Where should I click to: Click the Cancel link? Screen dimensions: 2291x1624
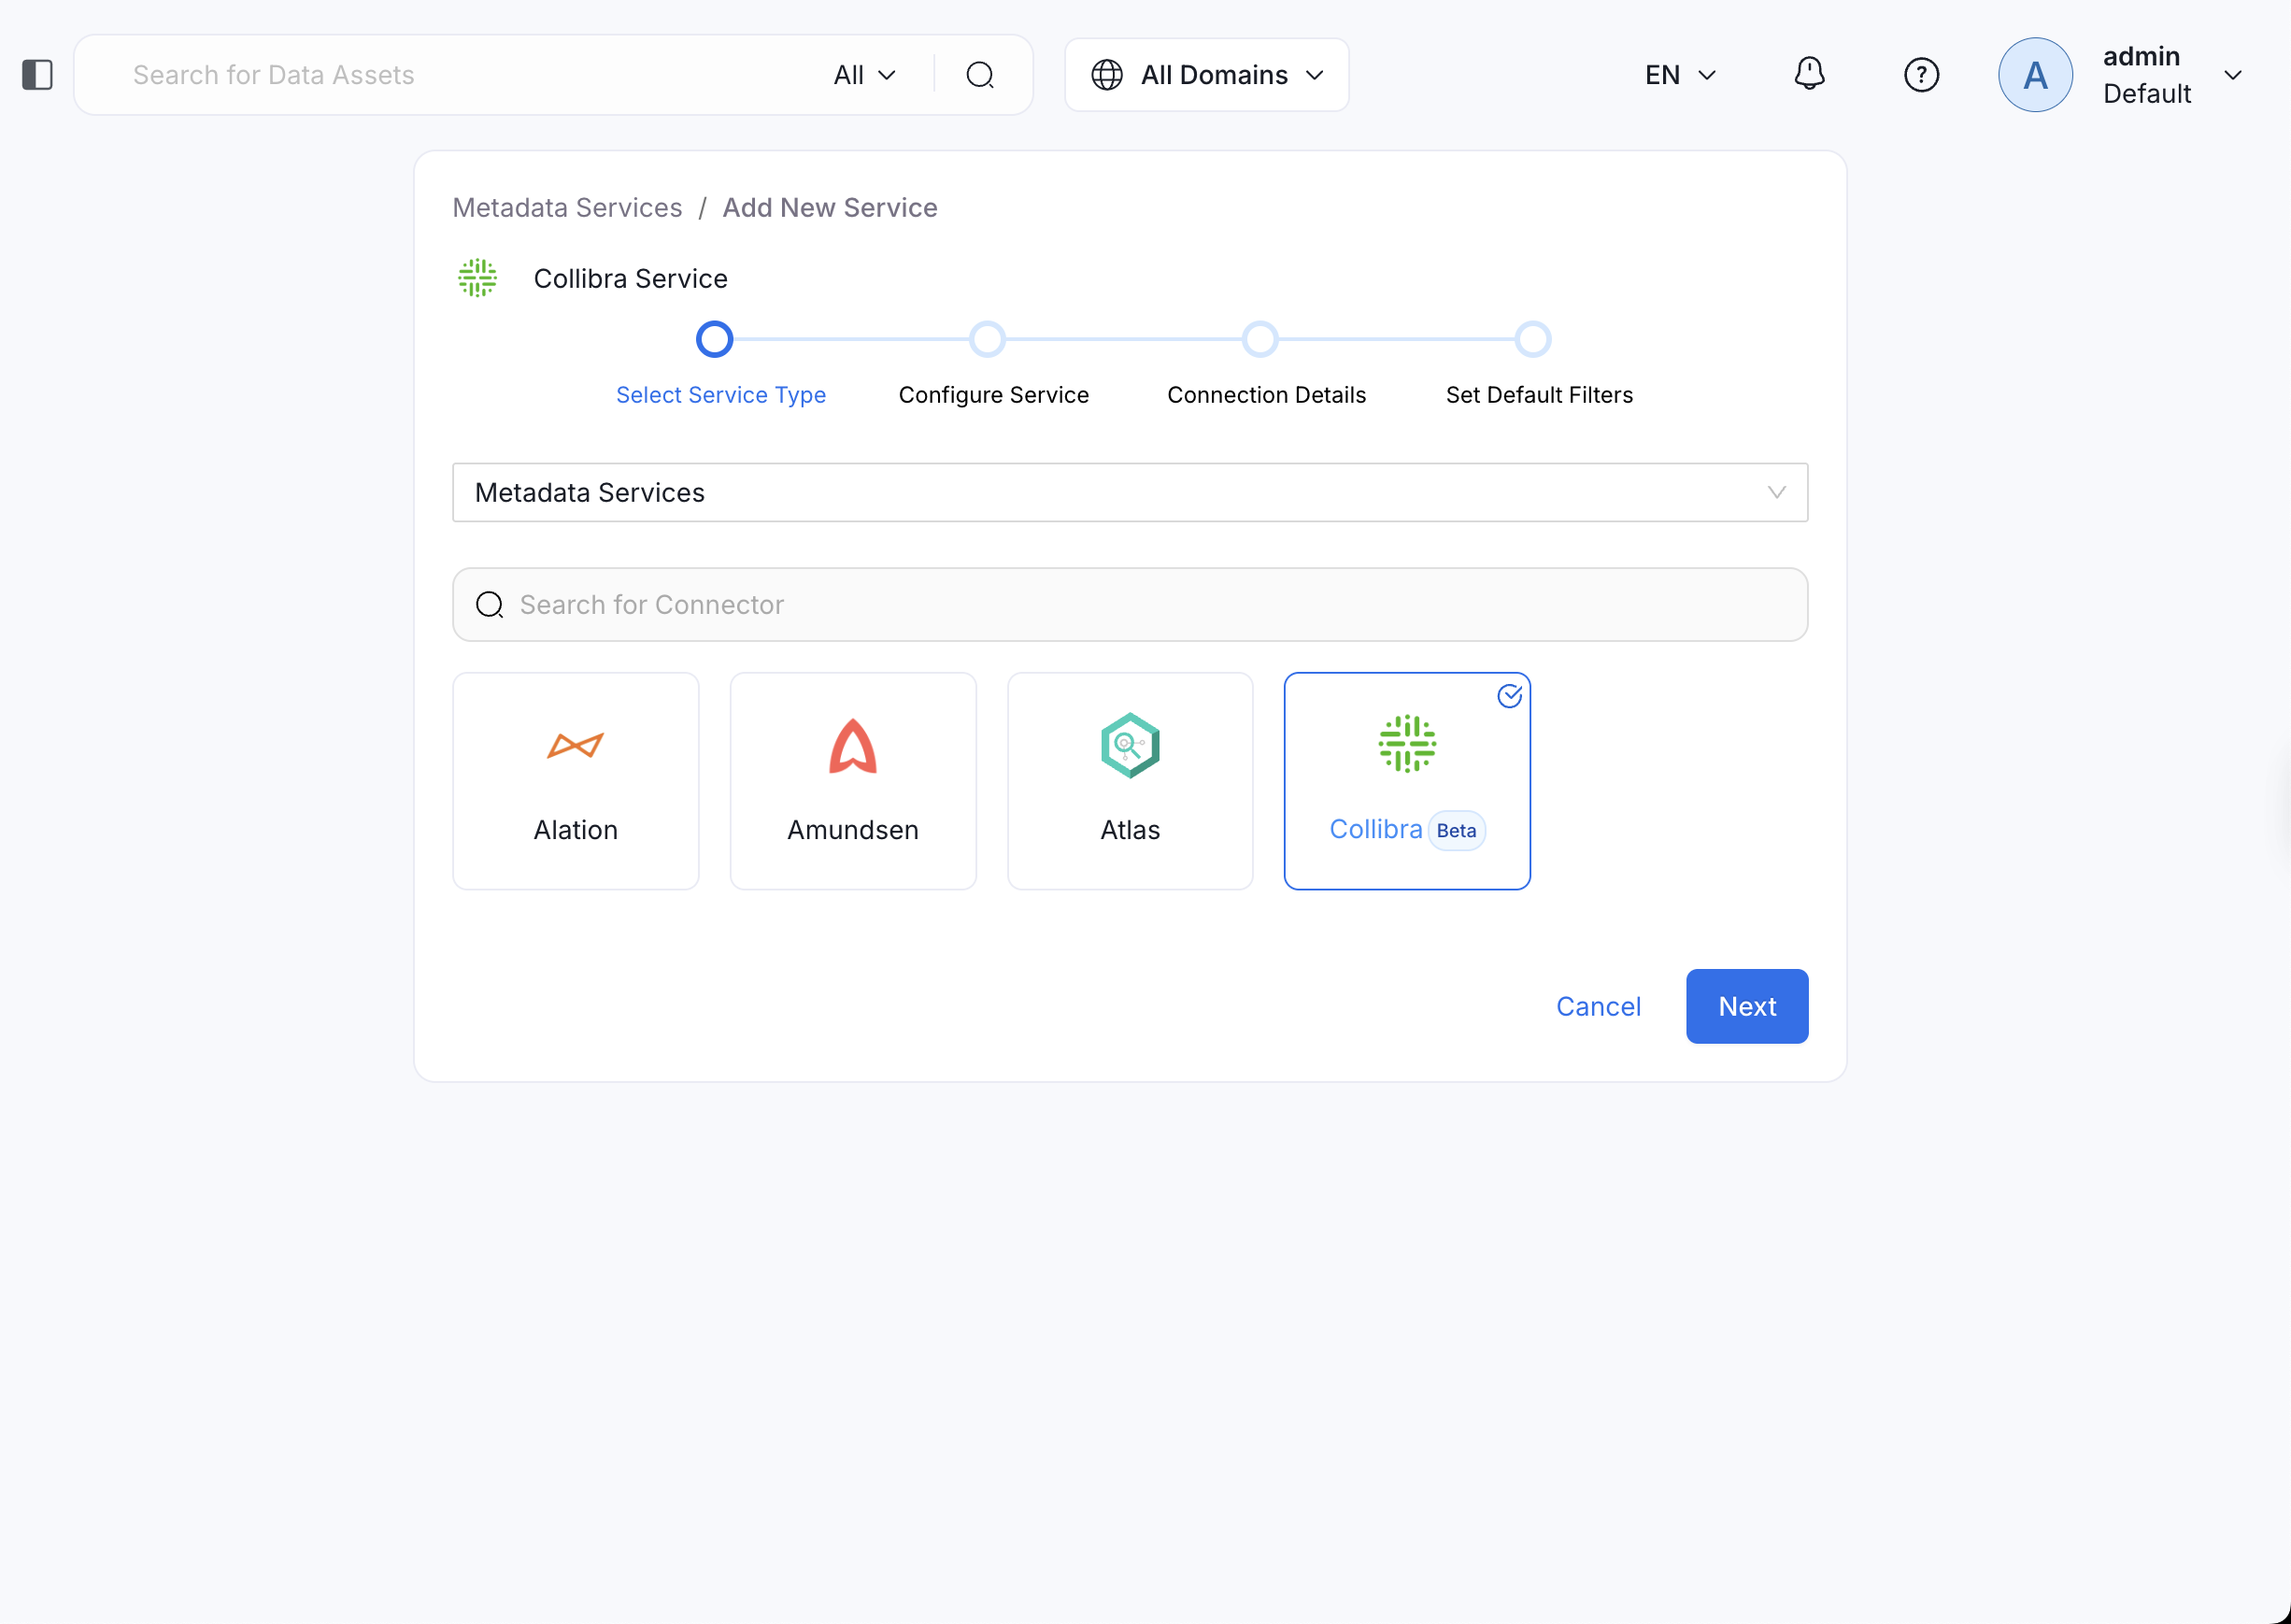click(x=1597, y=1006)
